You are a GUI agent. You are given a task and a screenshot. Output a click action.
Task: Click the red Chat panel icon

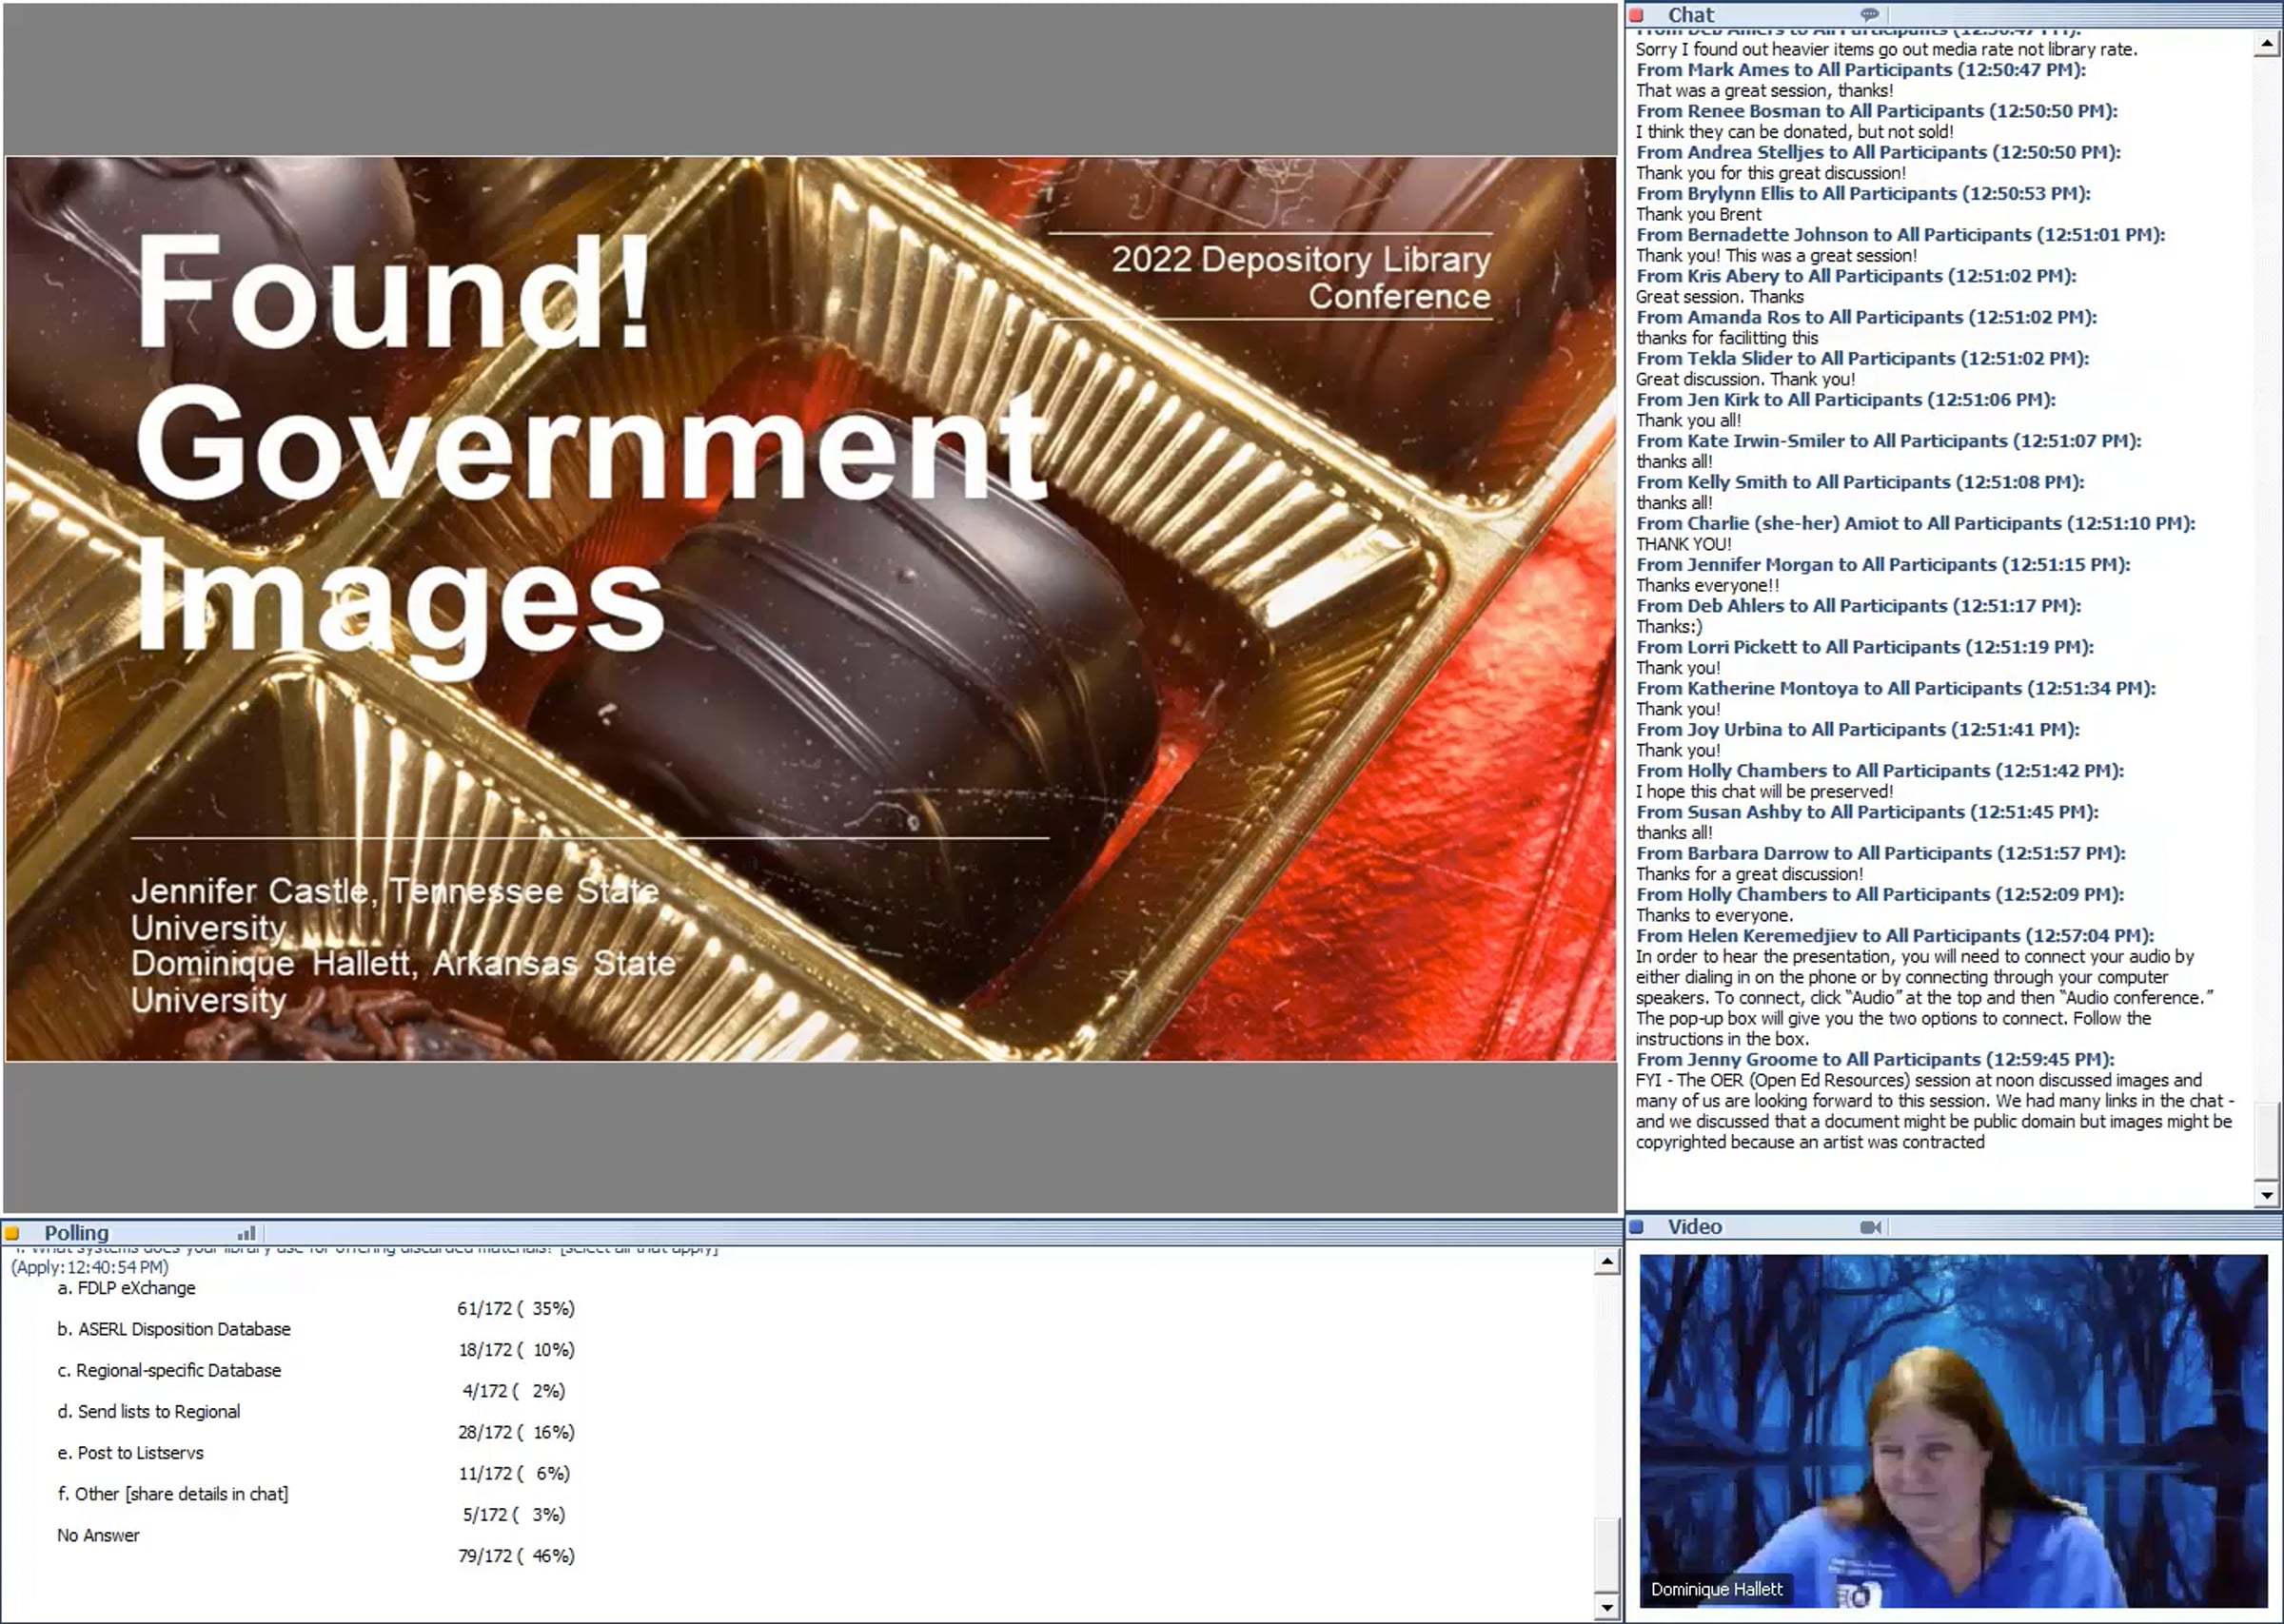point(1637,15)
